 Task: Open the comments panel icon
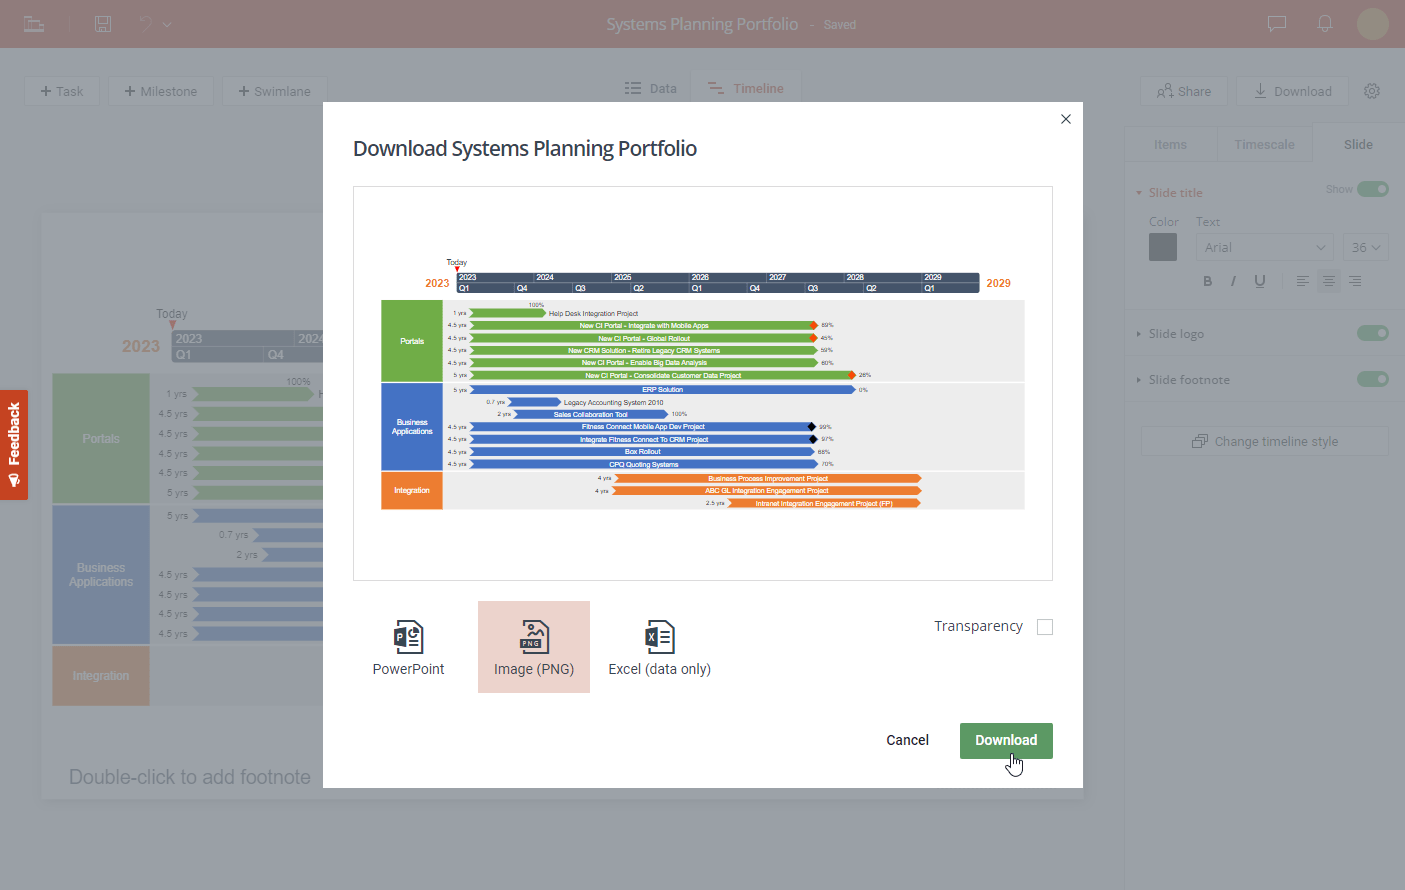pos(1276,24)
